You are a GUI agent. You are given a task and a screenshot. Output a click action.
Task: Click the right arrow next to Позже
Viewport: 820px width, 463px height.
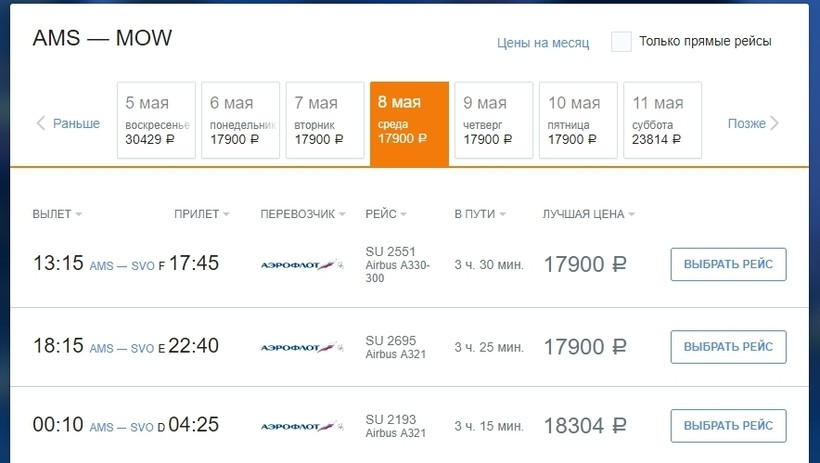click(774, 123)
